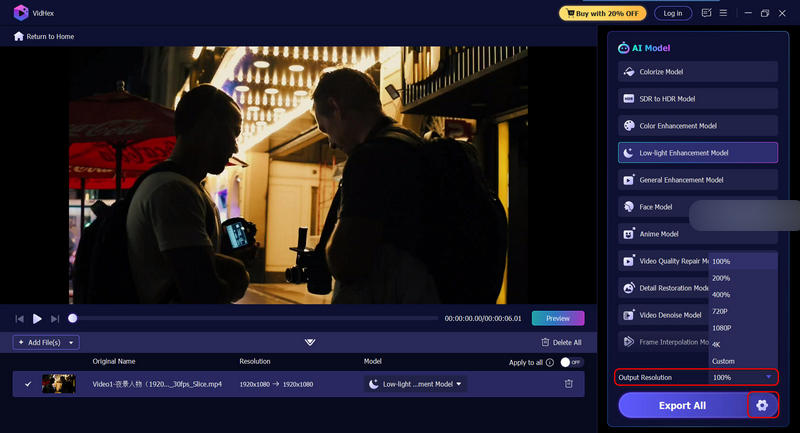The height and width of the screenshot is (433, 800).
Task: Click the Video1 file name text
Action: [157, 384]
